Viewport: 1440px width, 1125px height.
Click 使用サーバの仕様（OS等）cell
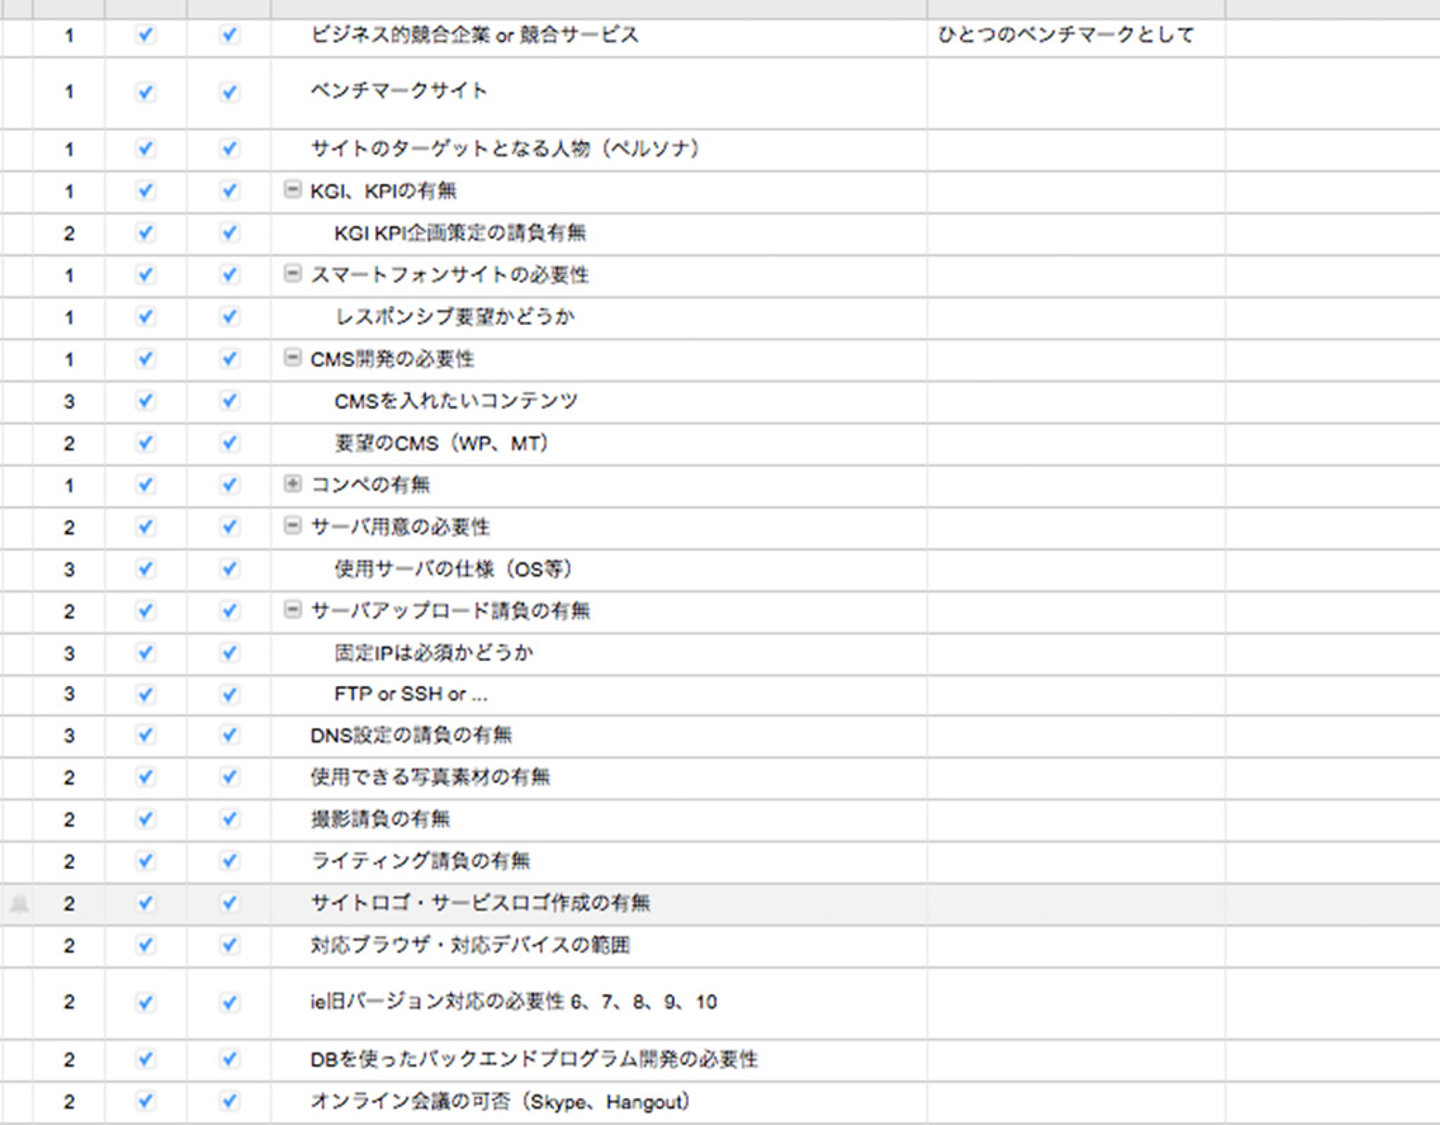598,569
